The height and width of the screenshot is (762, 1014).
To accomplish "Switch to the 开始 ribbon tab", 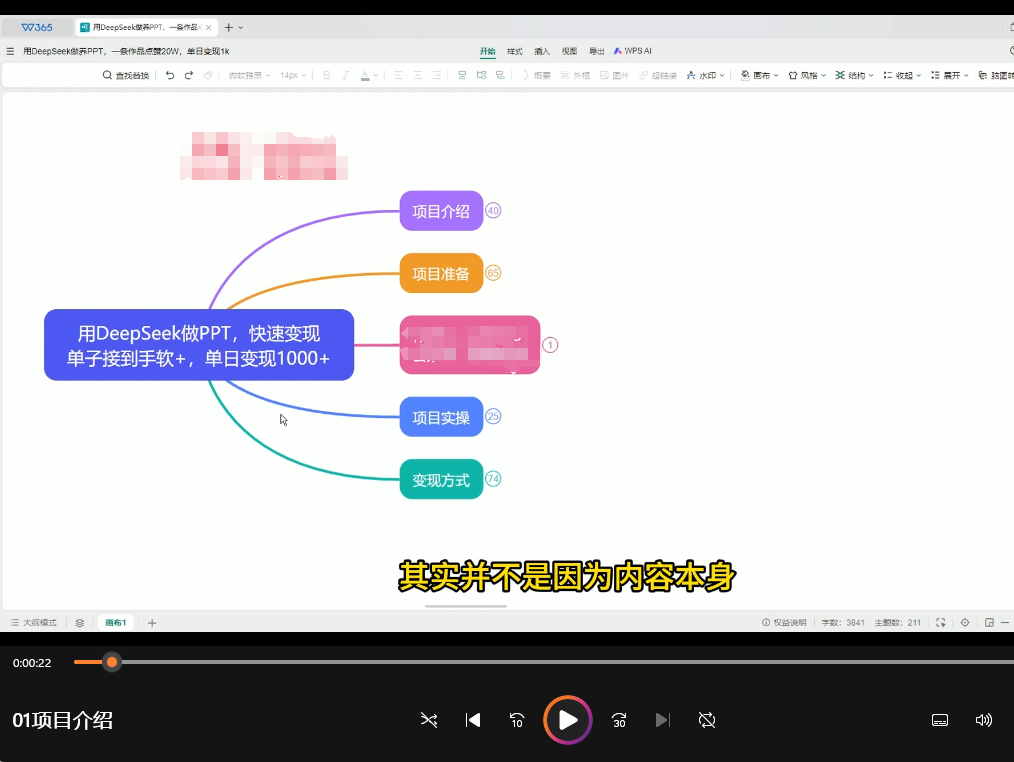I will pyautogui.click(x=488, y=51).
